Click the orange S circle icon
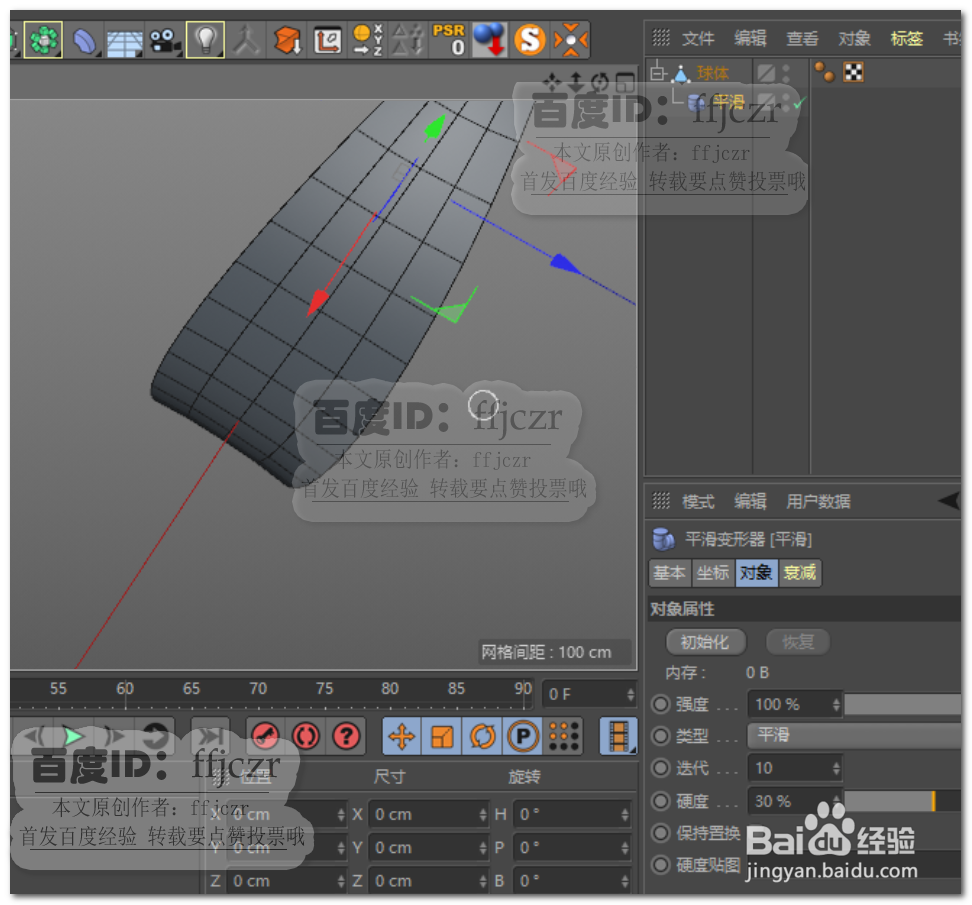This screenshot has width=972, height=905. tap(530, 40)
